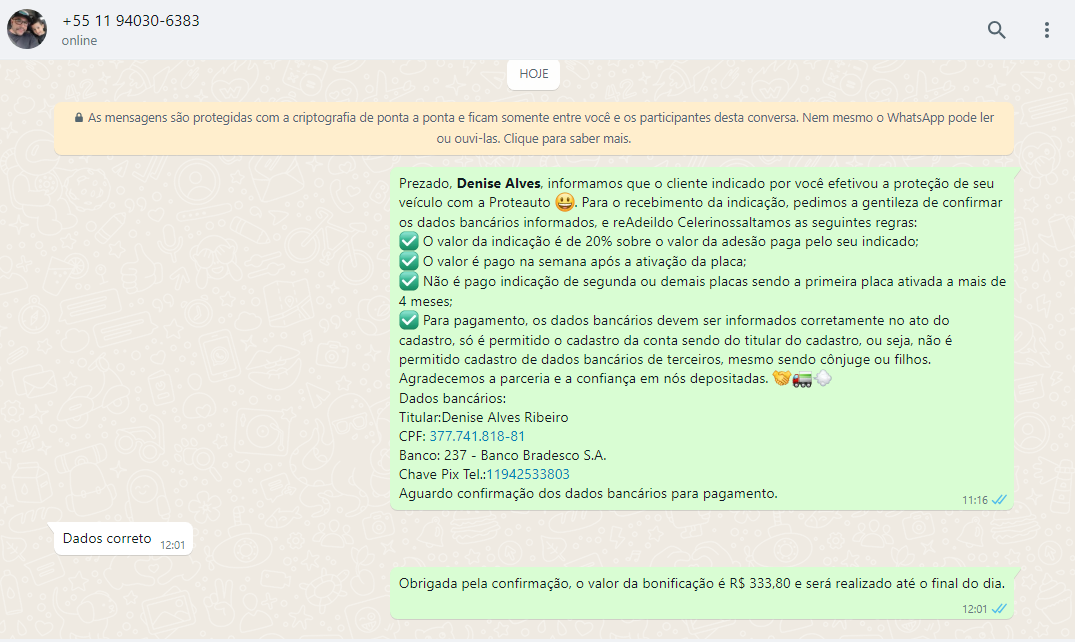Click read ticks on the bonificação message
Image resolution: width=1075 pixels, height=642 pixels.
click(999, 608)
